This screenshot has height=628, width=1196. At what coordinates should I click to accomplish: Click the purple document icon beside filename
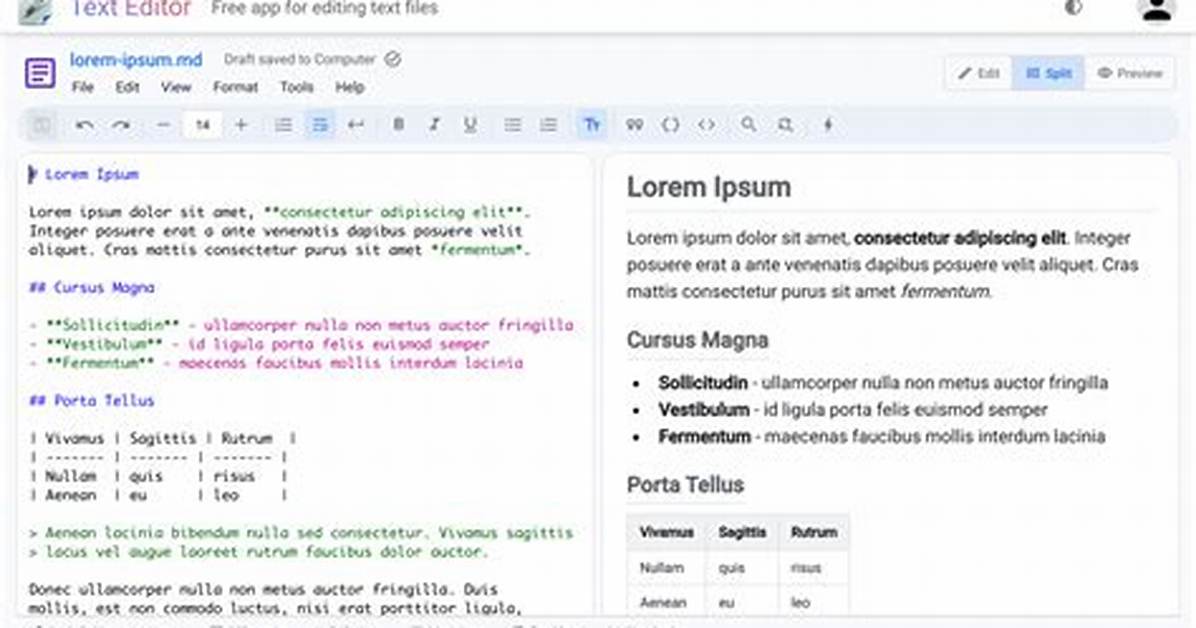40,73
